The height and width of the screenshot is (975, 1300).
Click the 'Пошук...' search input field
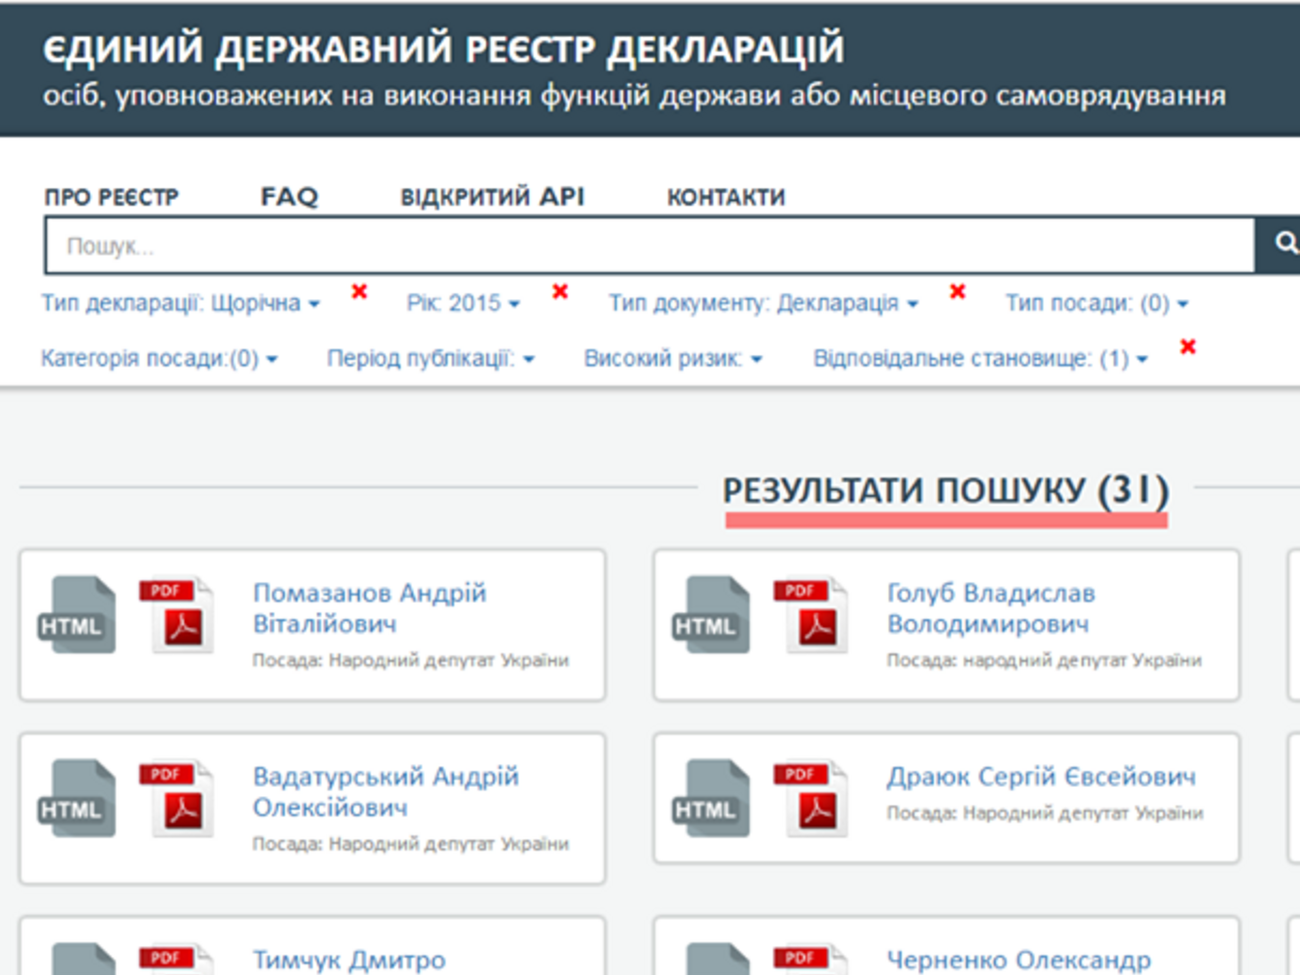coord(650,246)
